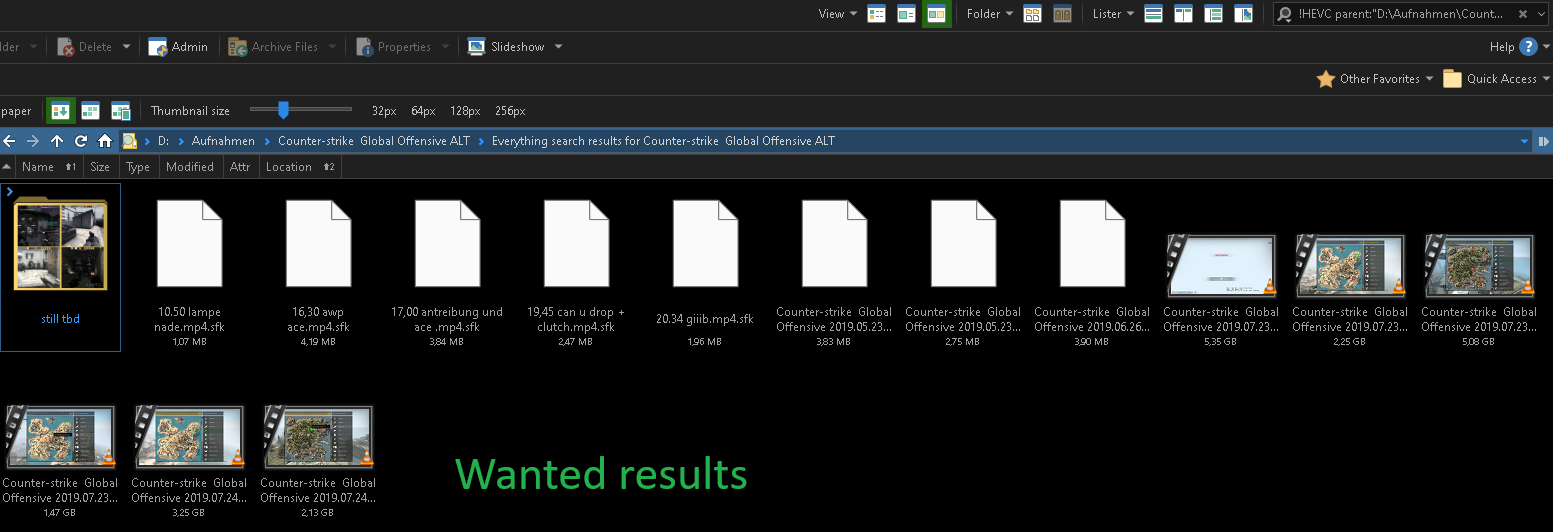
Task: Select the 'still tbd' folder thumbnail
Action: click(60, 266)
